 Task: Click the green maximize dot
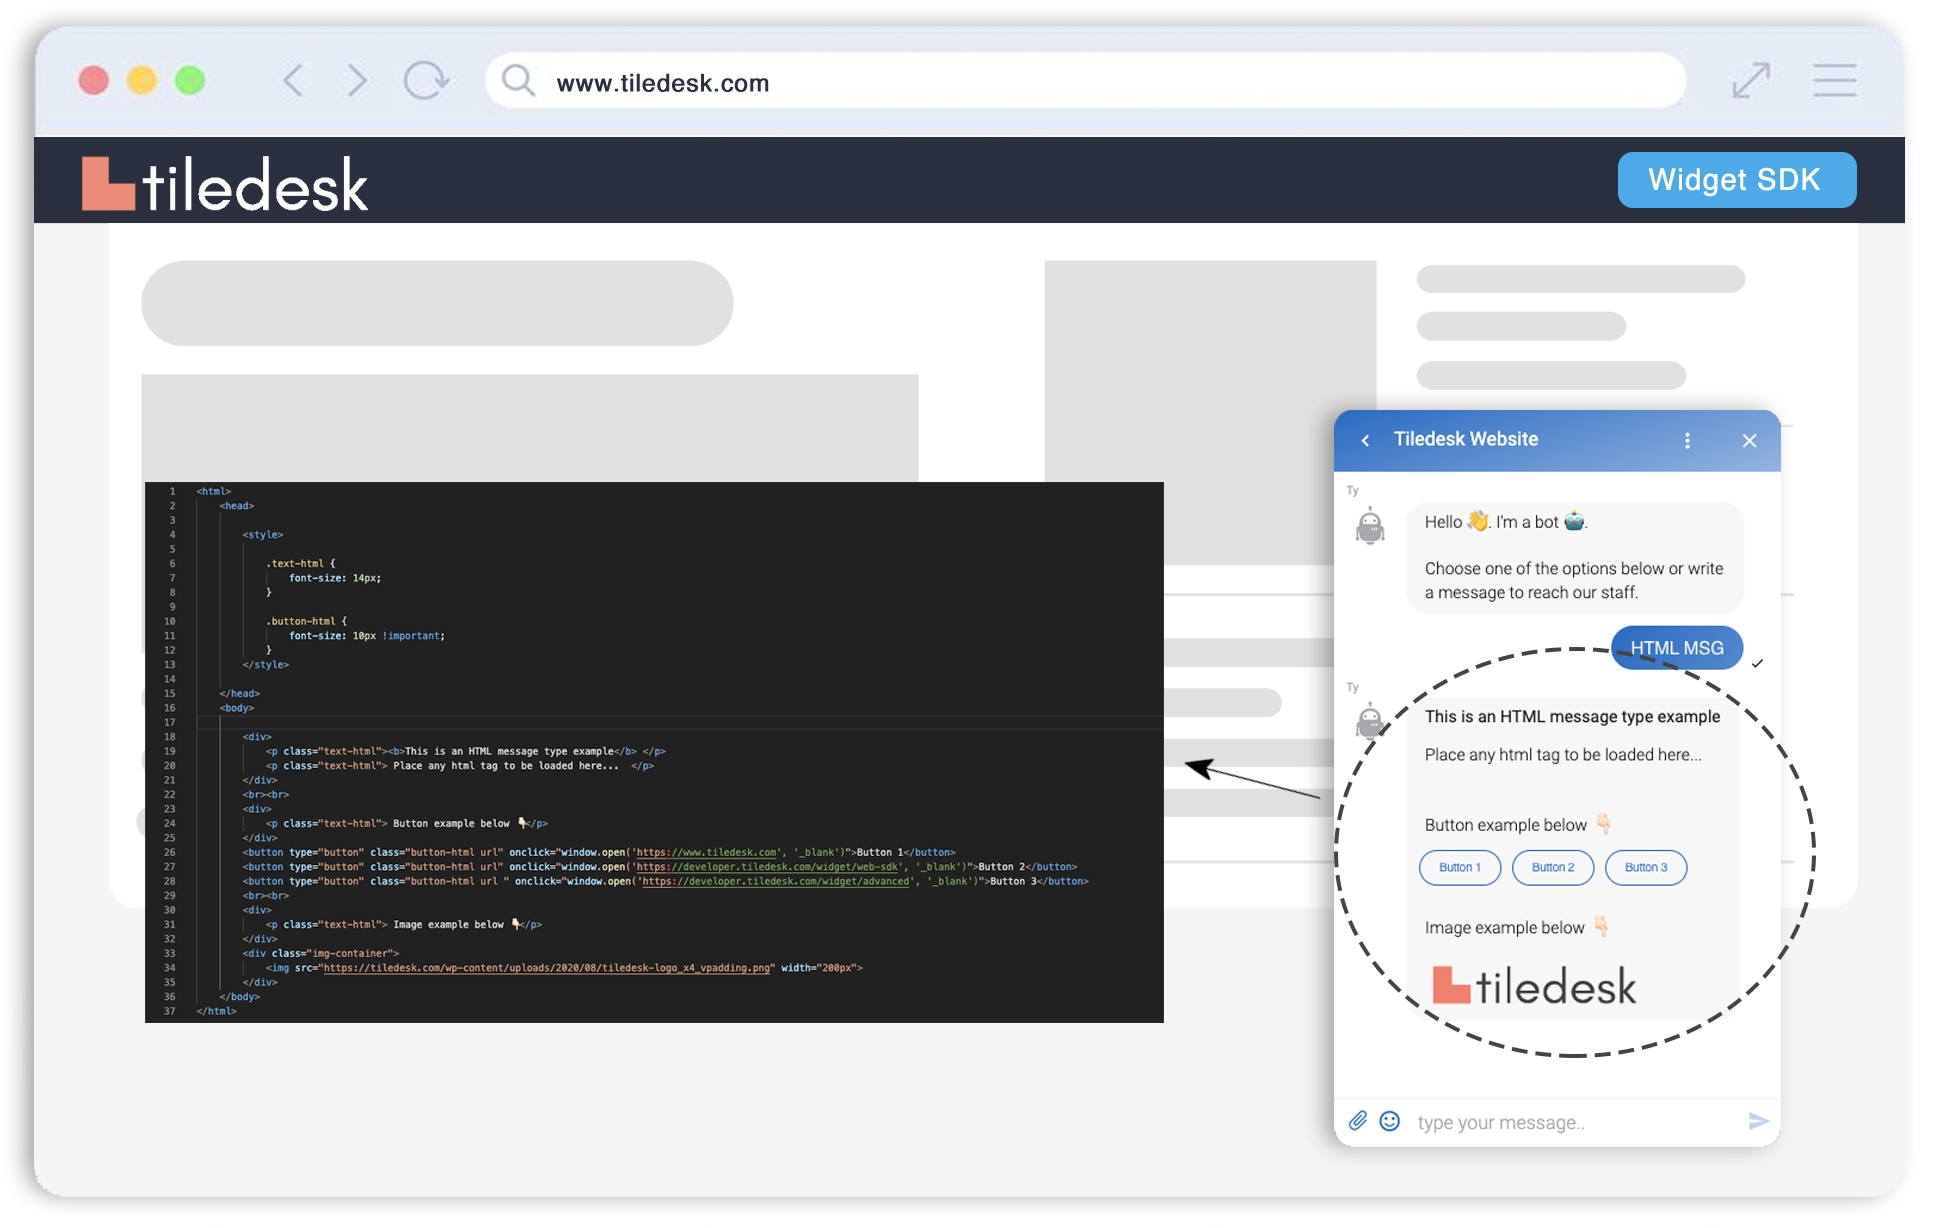pyautogui.click(x=190, y=80)
